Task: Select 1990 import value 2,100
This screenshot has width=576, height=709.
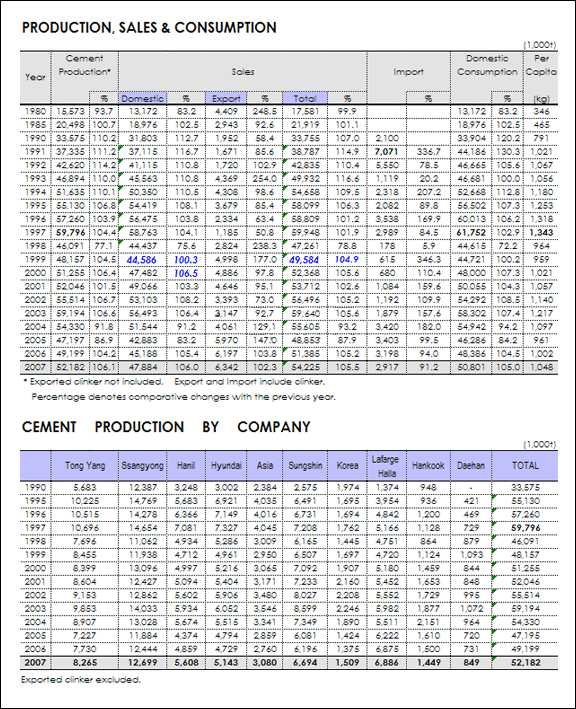Action: (x=387, y=138)
